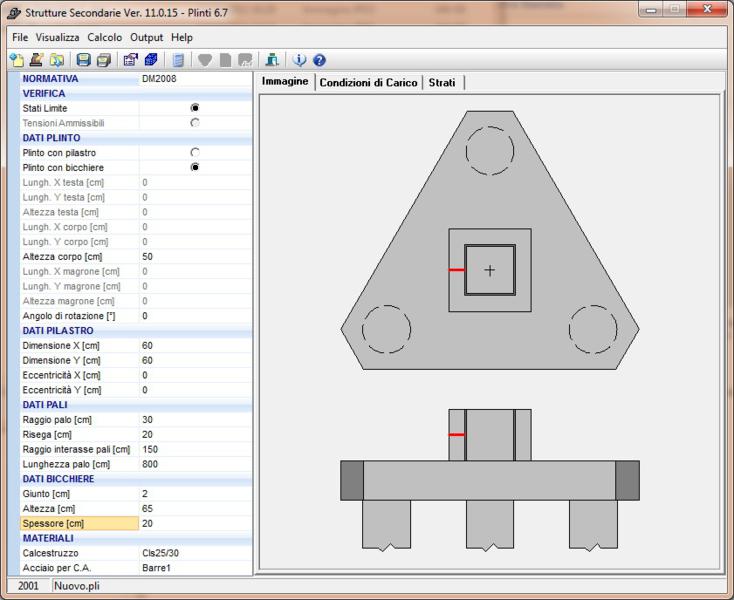Click the Eccentricità Y value field
Screen dimensions: 734x600
[x=195, y=390]
